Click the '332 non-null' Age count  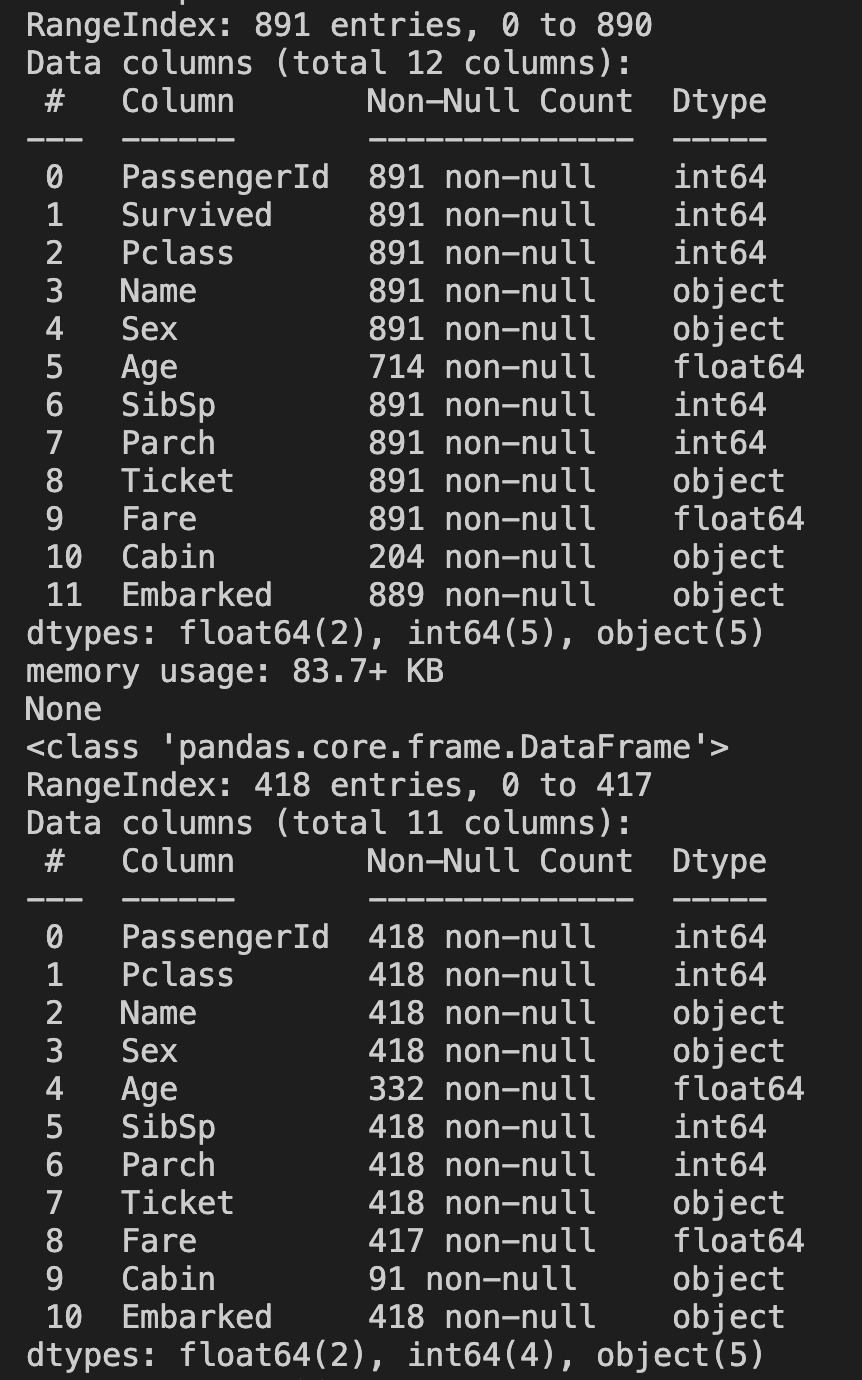481,1089
